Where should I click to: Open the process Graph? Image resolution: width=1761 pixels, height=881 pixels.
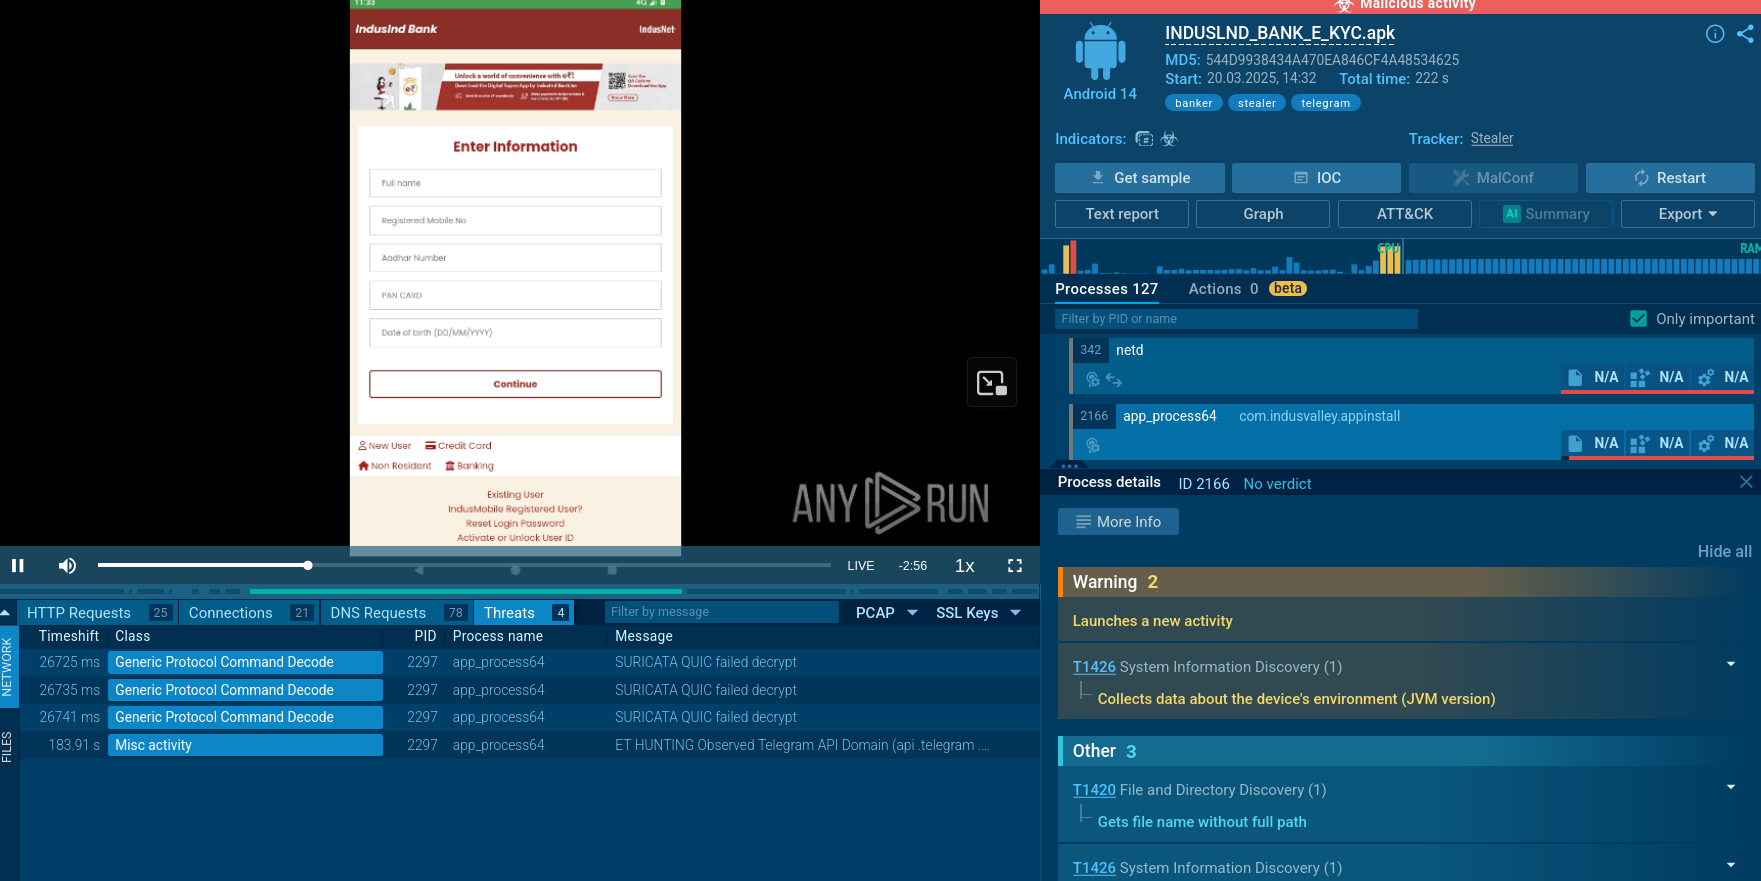[x=1263, y=214]
